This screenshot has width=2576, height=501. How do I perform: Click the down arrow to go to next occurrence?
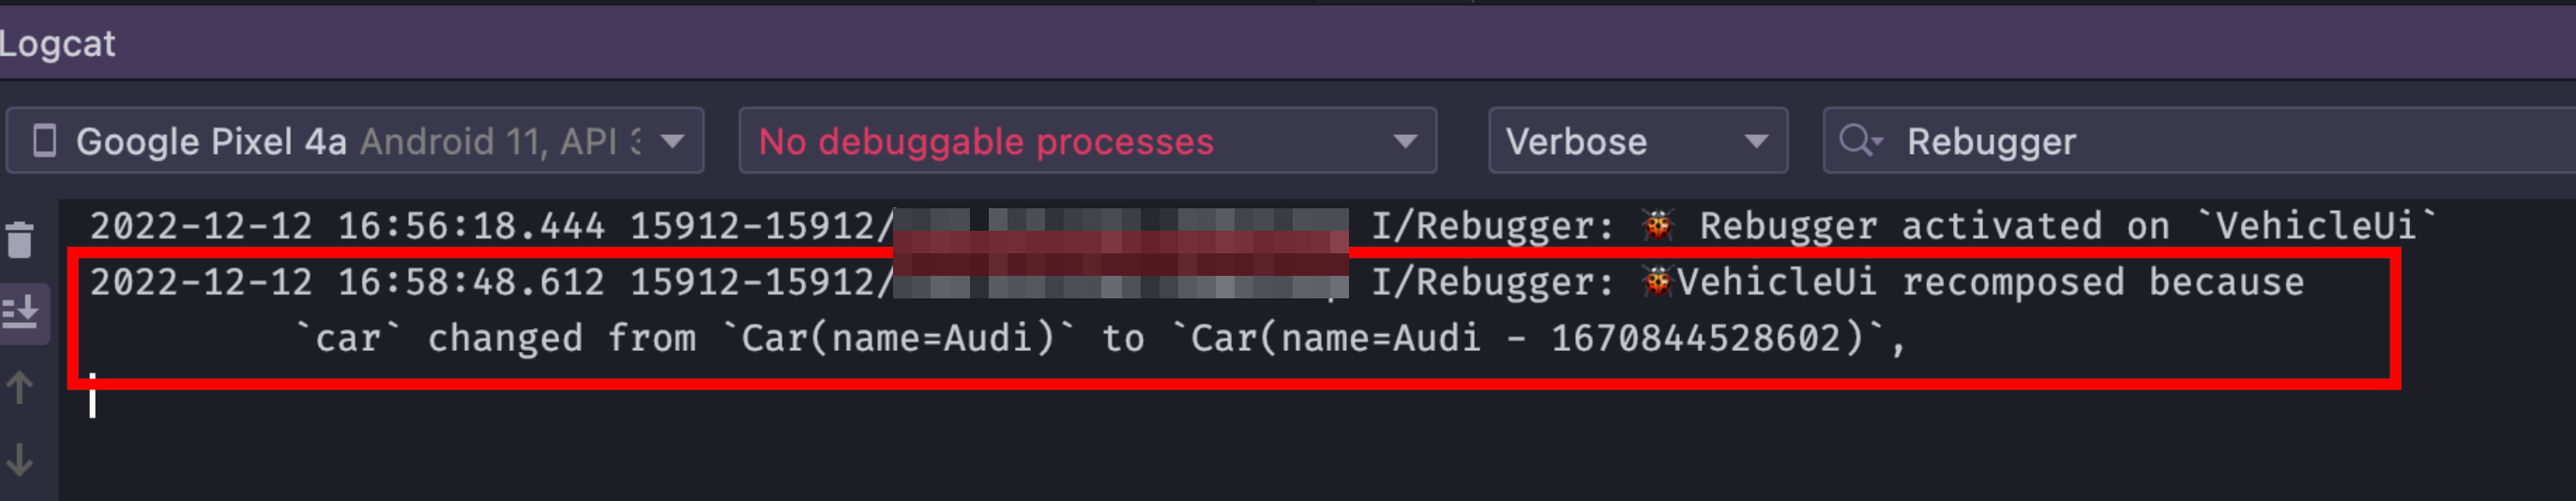[x=20, y=460]
